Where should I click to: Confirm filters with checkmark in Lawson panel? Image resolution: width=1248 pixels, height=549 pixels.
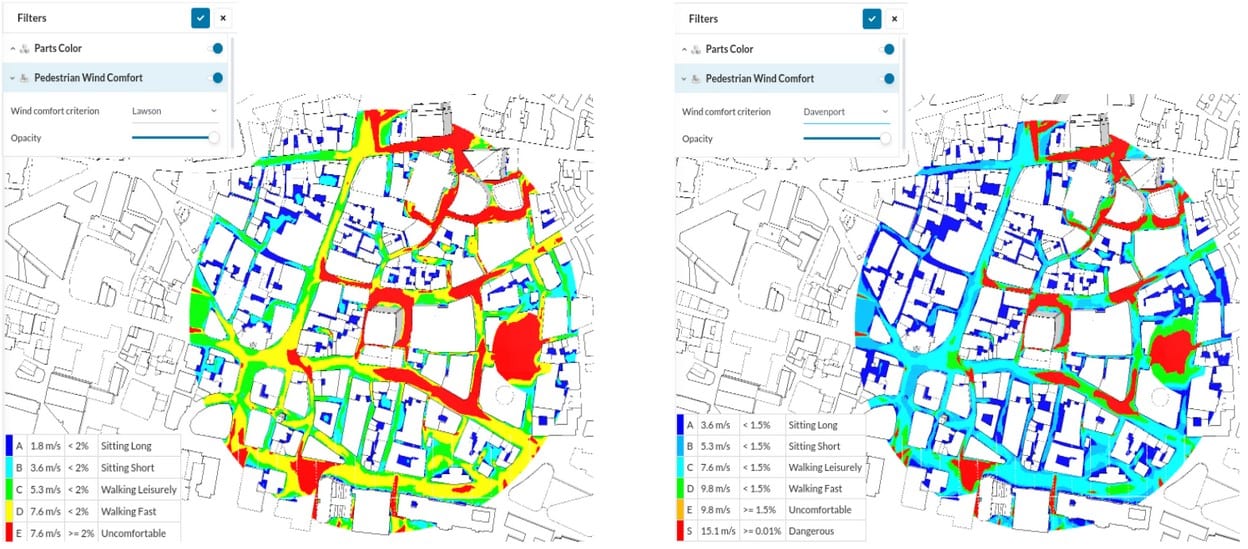click(x=201, y=18)
